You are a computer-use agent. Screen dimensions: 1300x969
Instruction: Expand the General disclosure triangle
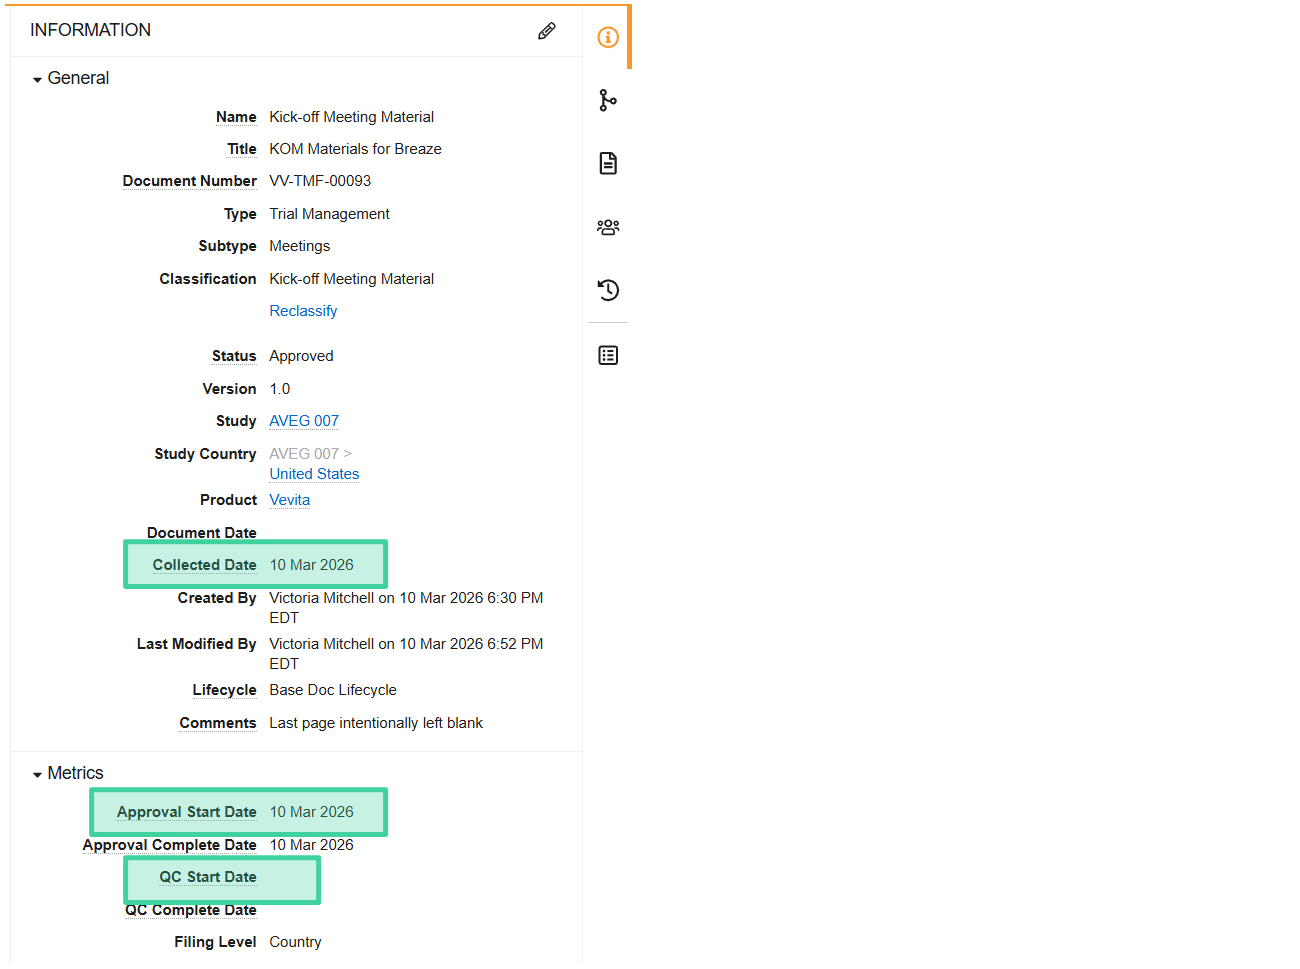[x=37, y=77]
